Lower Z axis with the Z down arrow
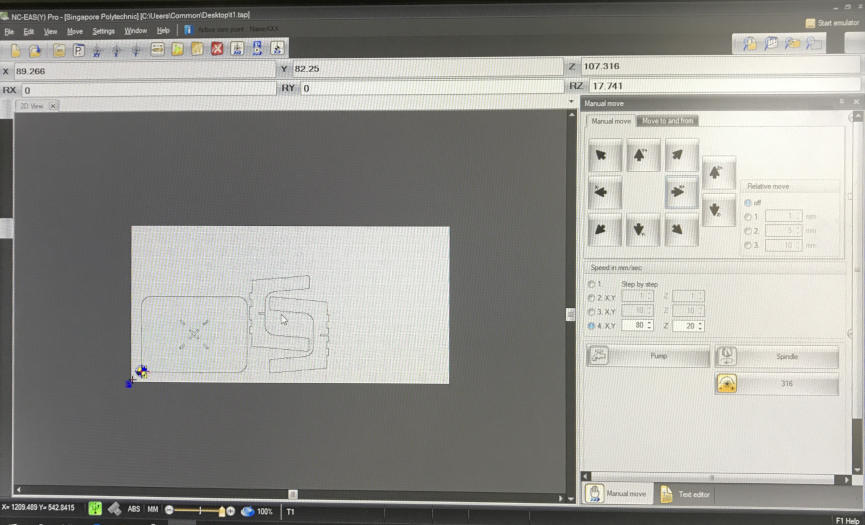 [718, 210]
